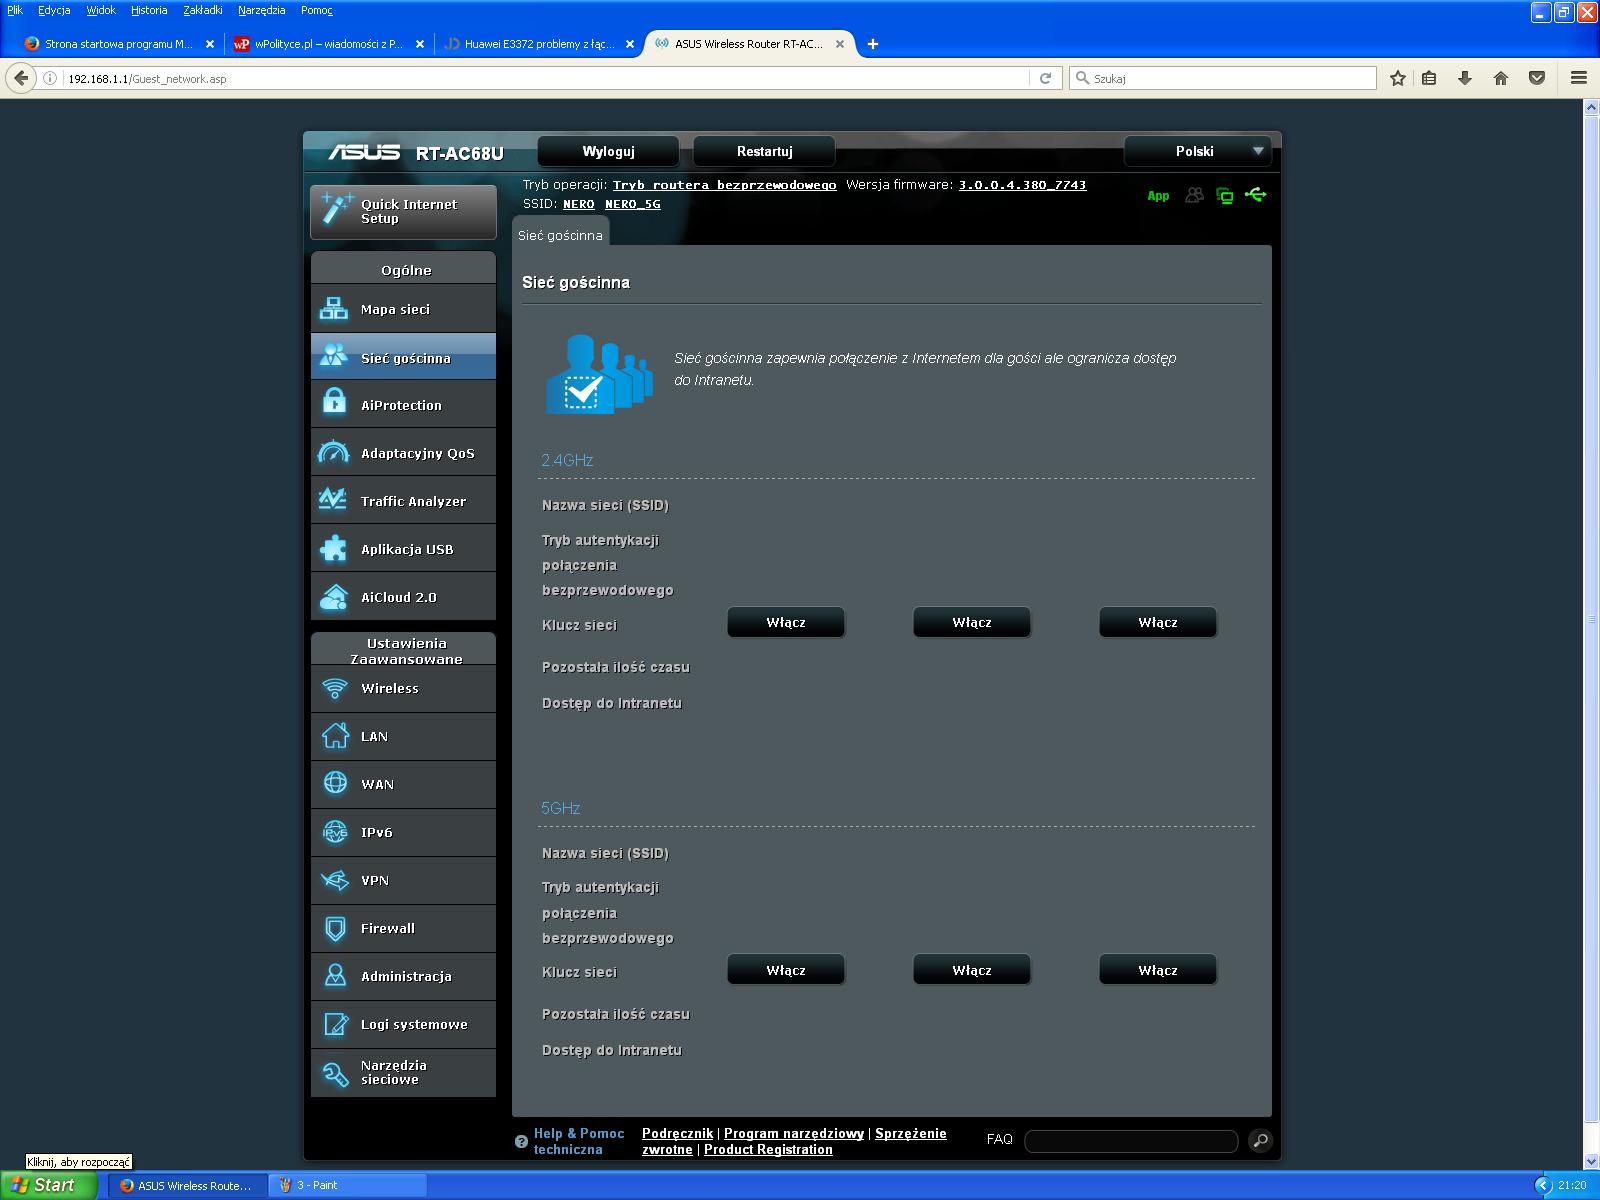This screenshot has height=1200, width=1600.
Task: Open the Aplikacja USB puzzle icon
Action: tap(333, 549)
